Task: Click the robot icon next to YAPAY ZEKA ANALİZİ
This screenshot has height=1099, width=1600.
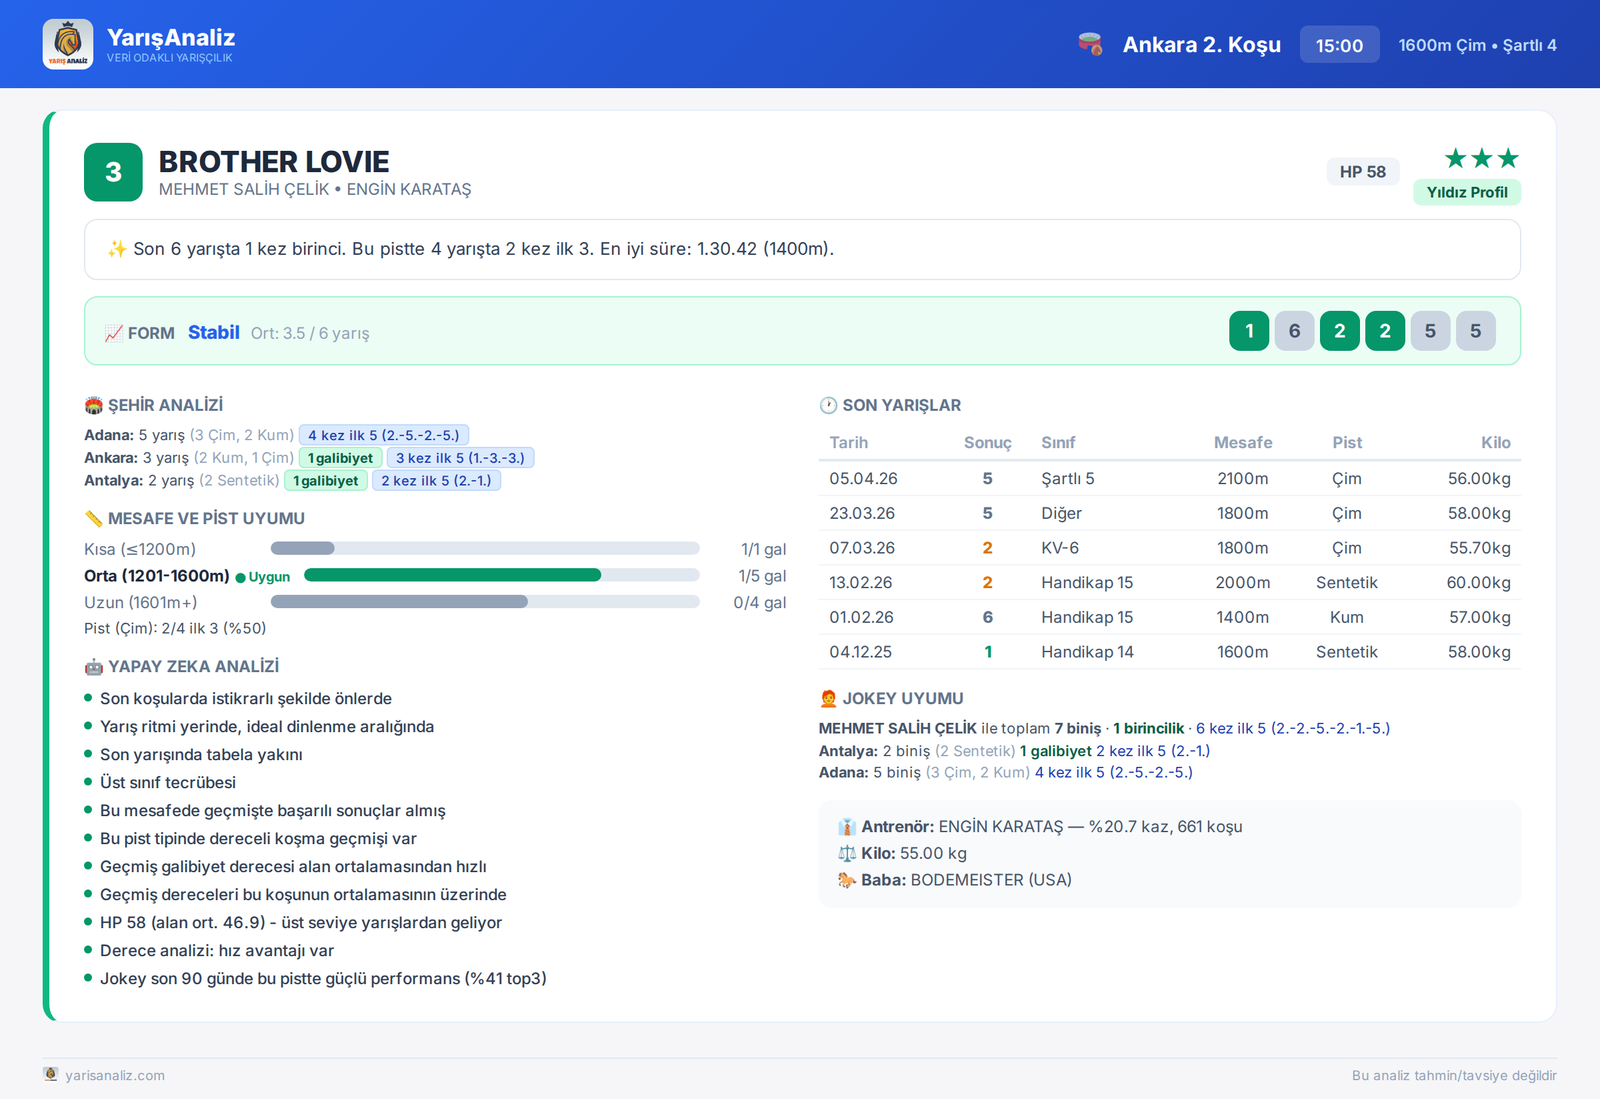Action: click(x=94, y=666)
